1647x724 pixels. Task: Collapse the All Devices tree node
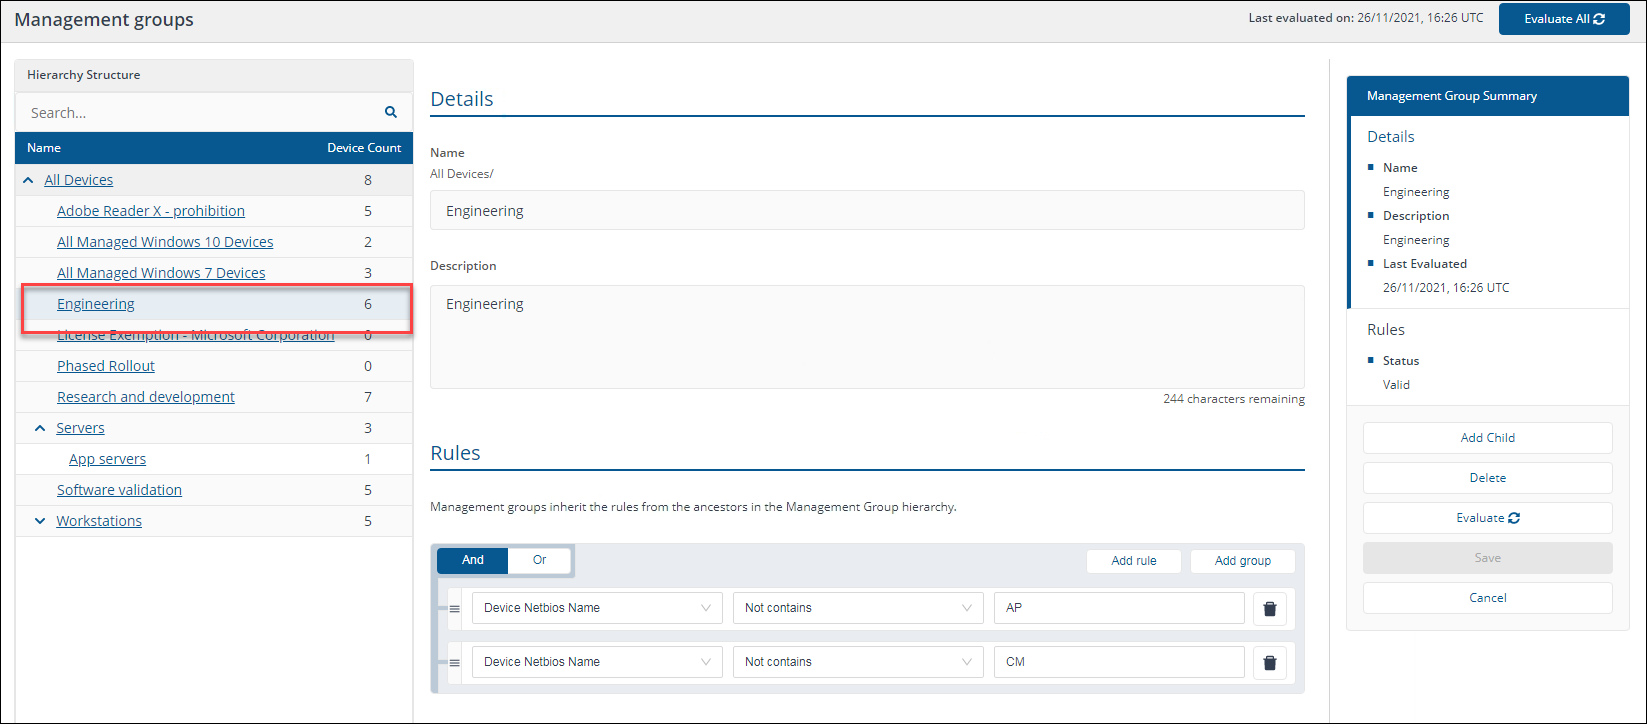pyautogui.click(x=27, y=180)
